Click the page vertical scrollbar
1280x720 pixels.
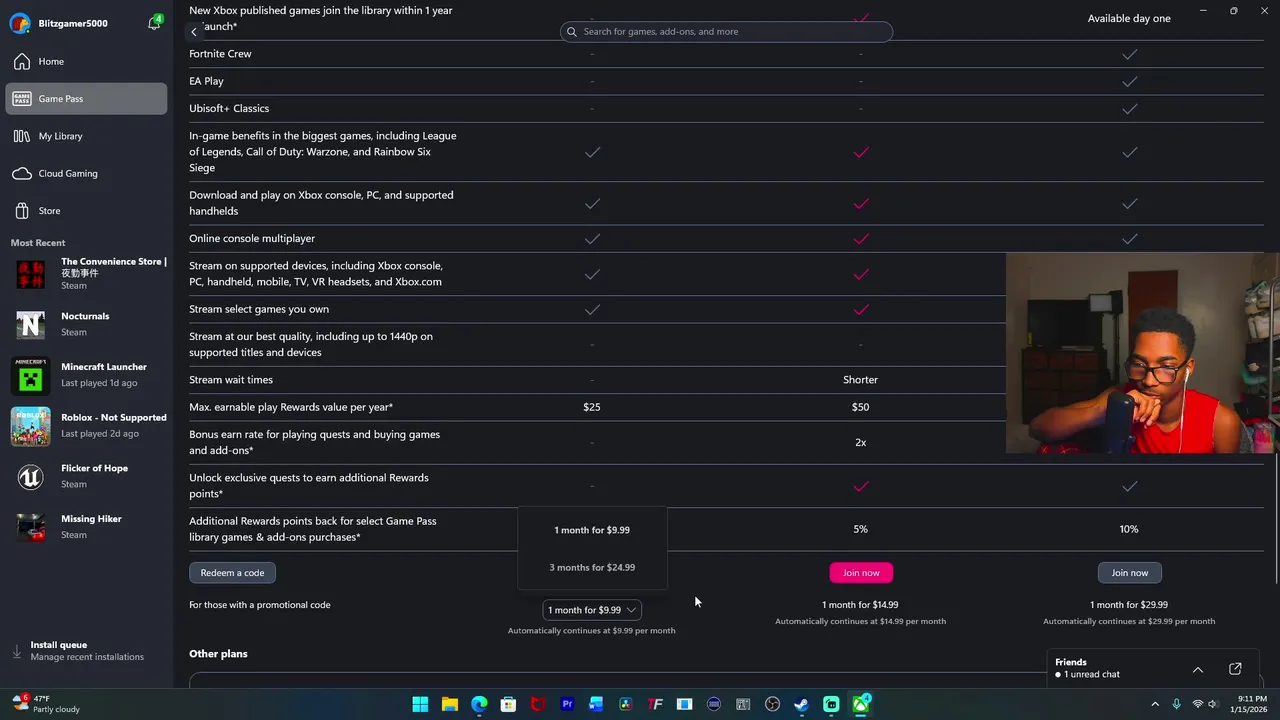coord(1275,520)
